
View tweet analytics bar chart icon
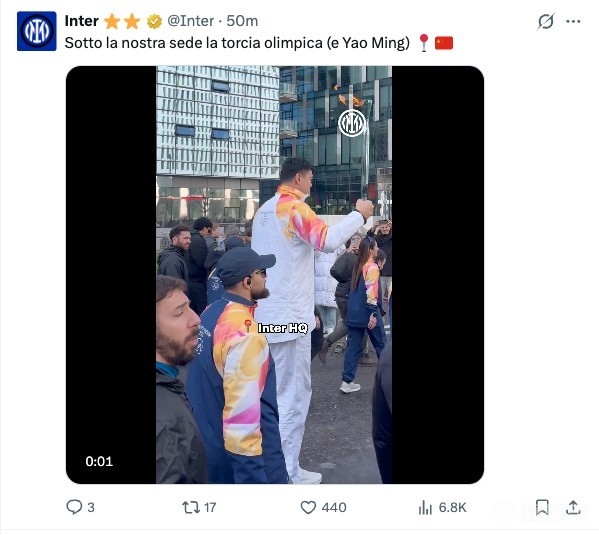point(425,507)
